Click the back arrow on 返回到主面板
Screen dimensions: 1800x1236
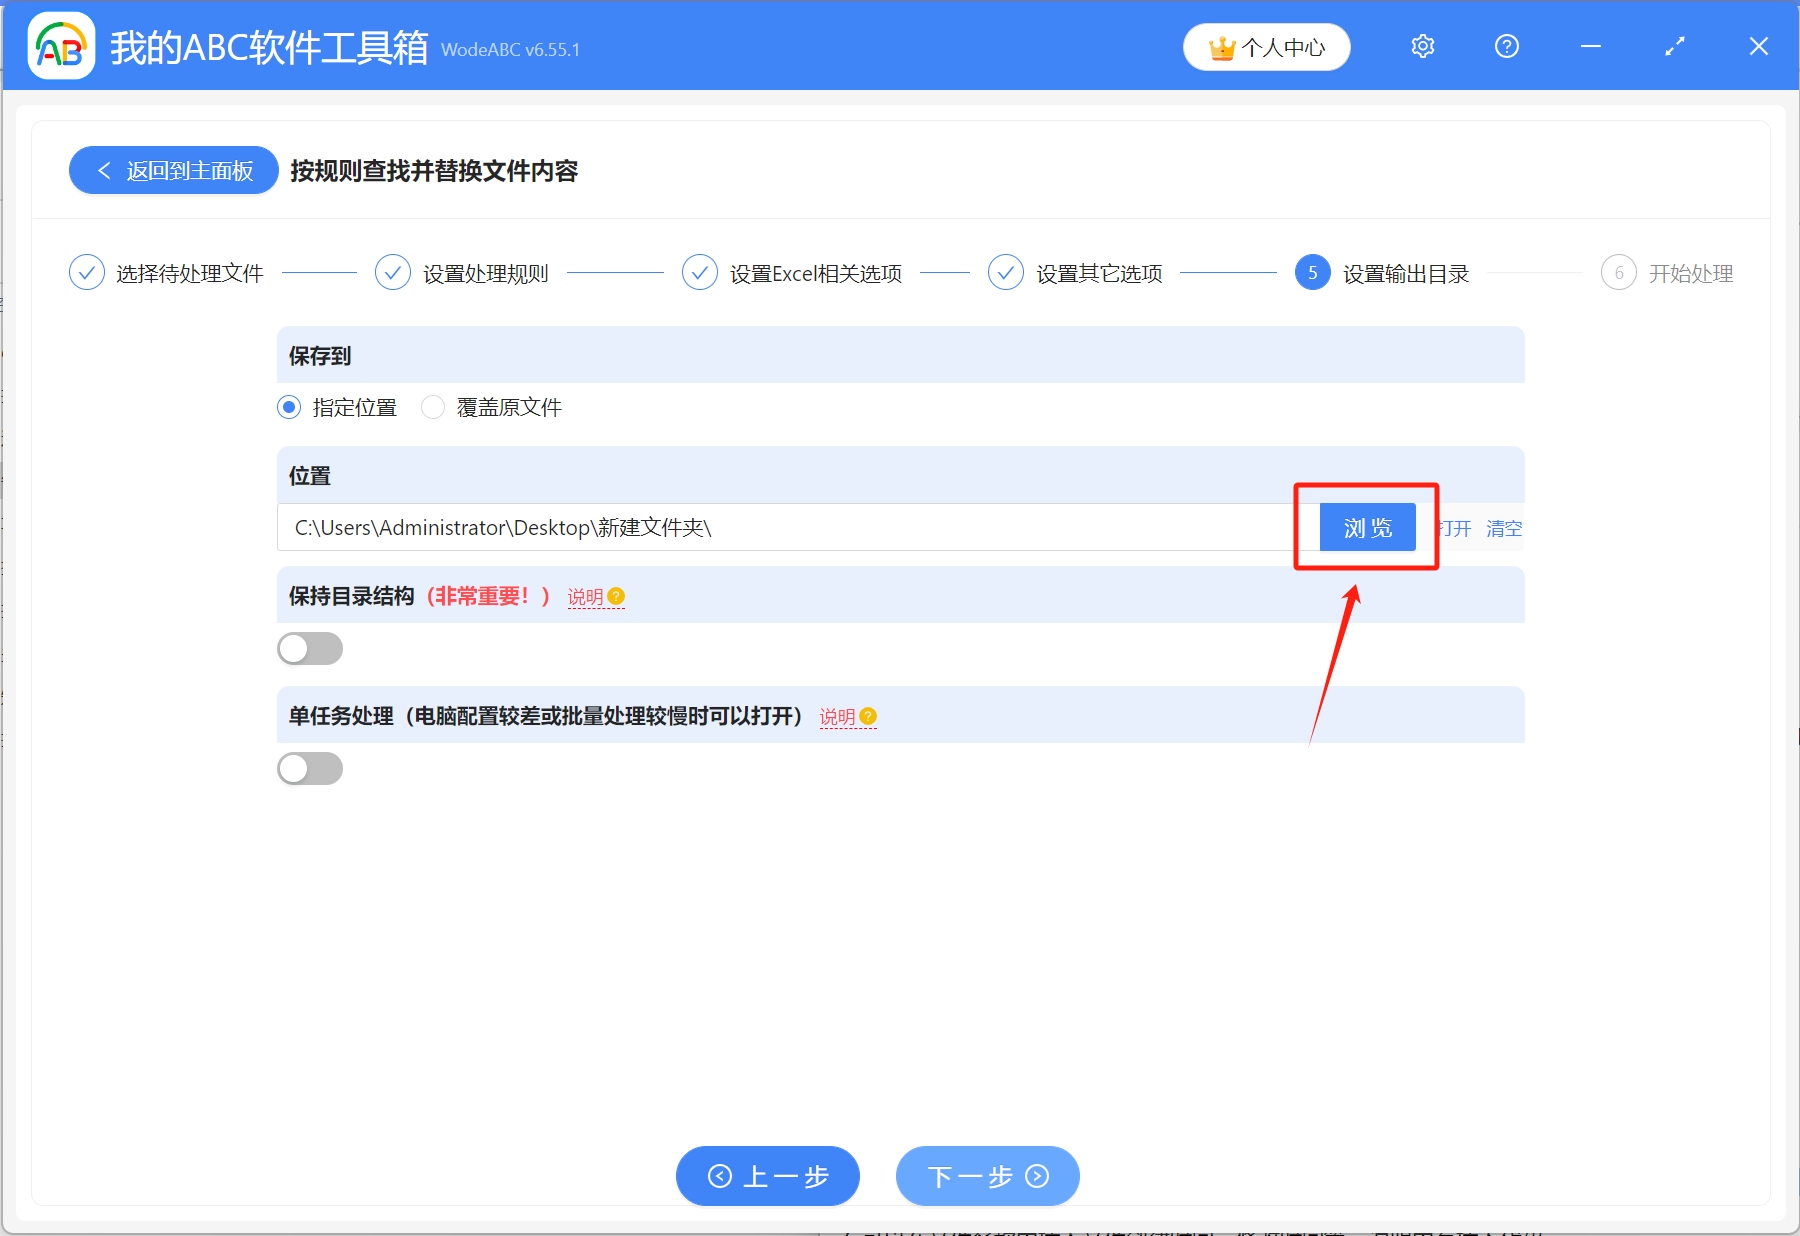[104, 170]
